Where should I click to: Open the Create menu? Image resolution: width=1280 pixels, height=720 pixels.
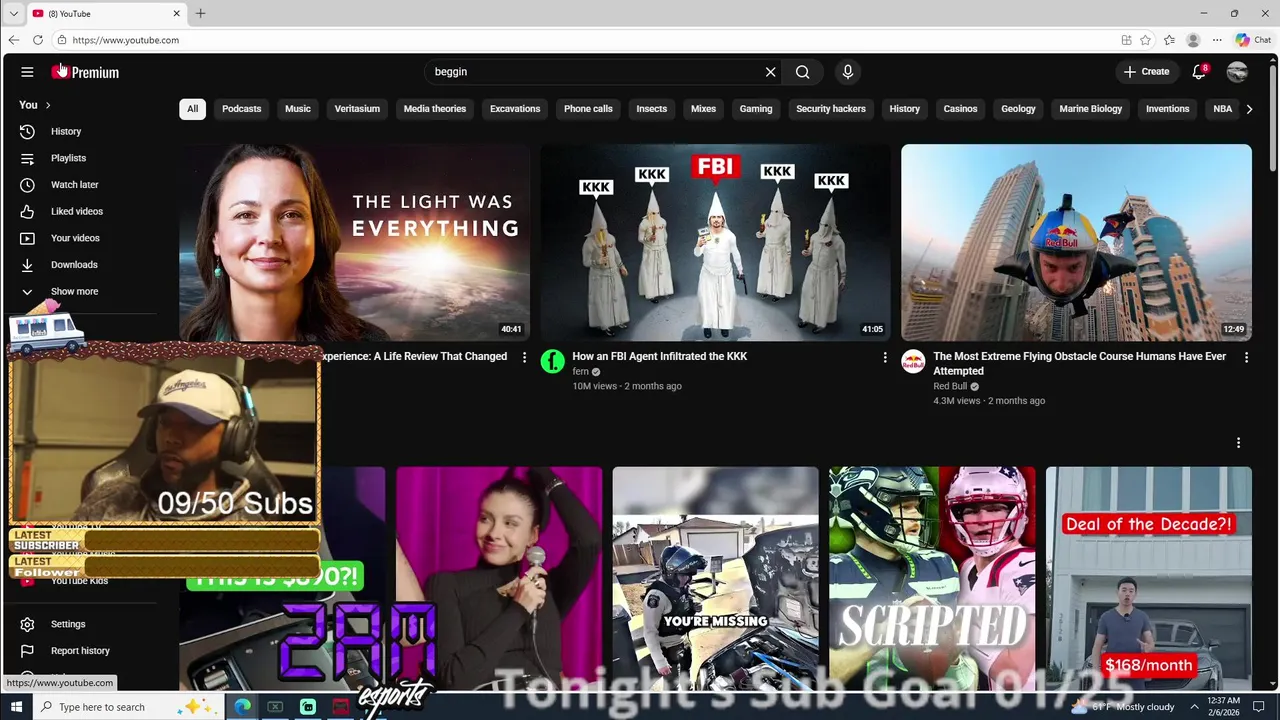(1146, 72)
